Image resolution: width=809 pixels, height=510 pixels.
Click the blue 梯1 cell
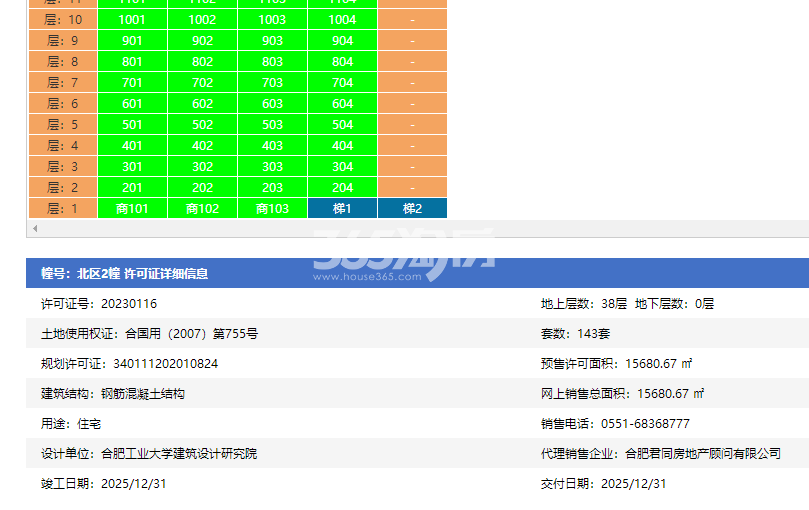343,209
